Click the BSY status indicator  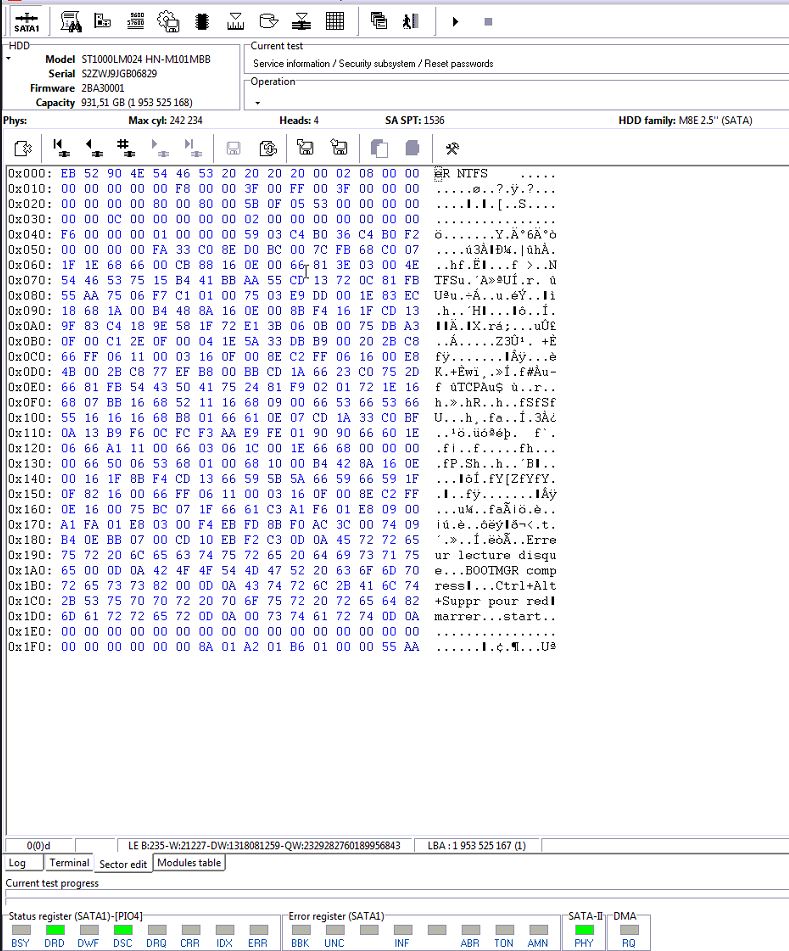(x=21, y=930)
